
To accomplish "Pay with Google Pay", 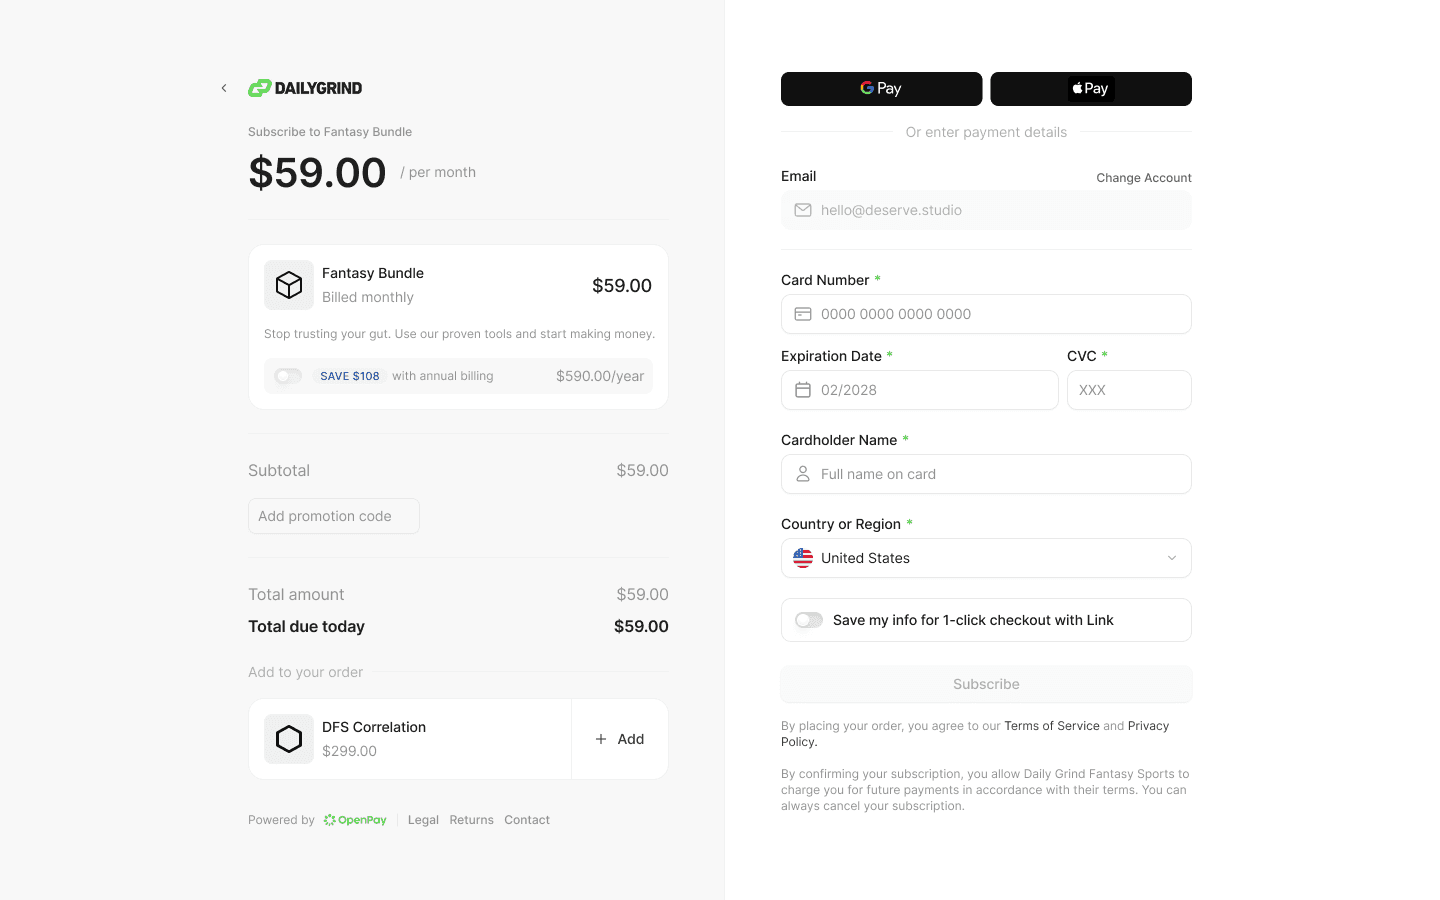I will (x=881, y=89).
